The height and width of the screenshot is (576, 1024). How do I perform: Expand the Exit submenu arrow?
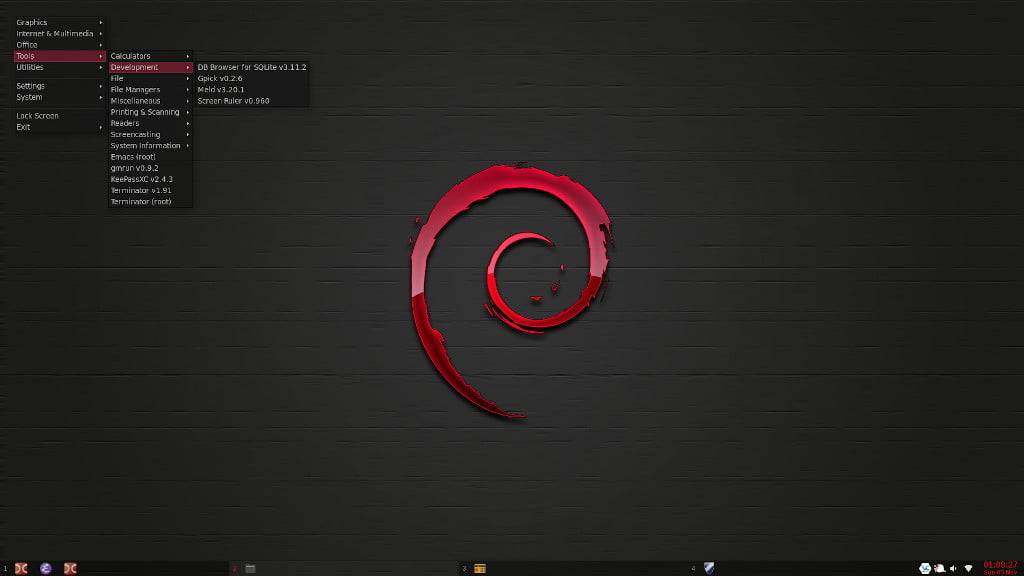101,127
